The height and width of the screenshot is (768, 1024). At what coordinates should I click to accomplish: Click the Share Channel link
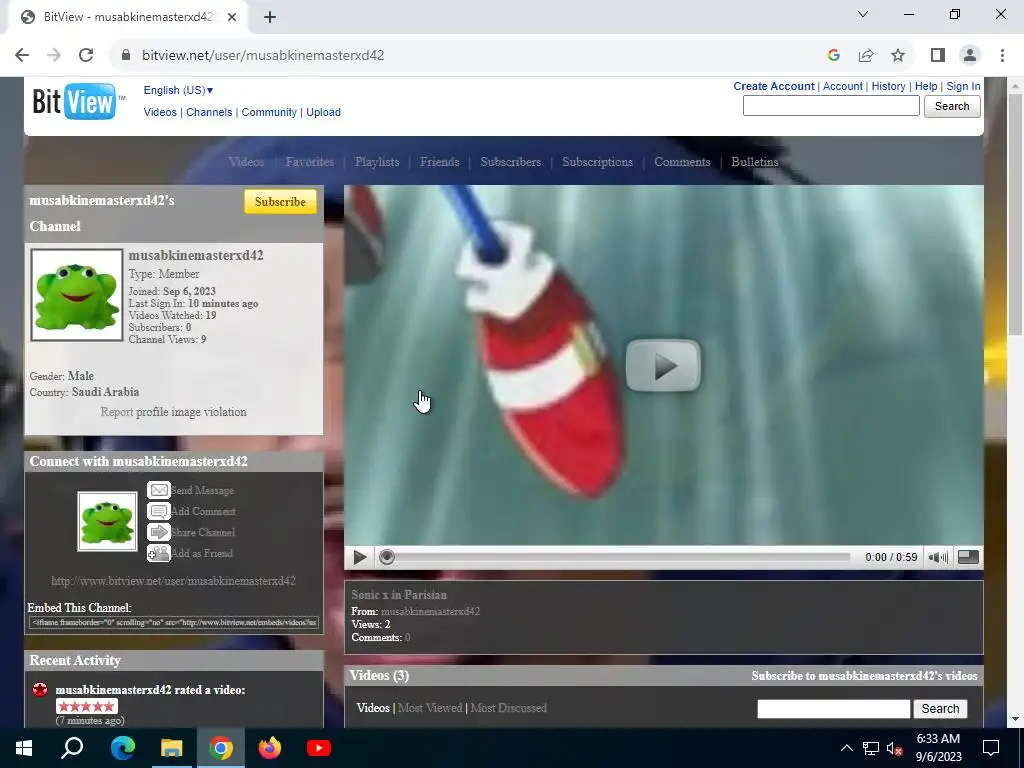click(x=203, y=532)
